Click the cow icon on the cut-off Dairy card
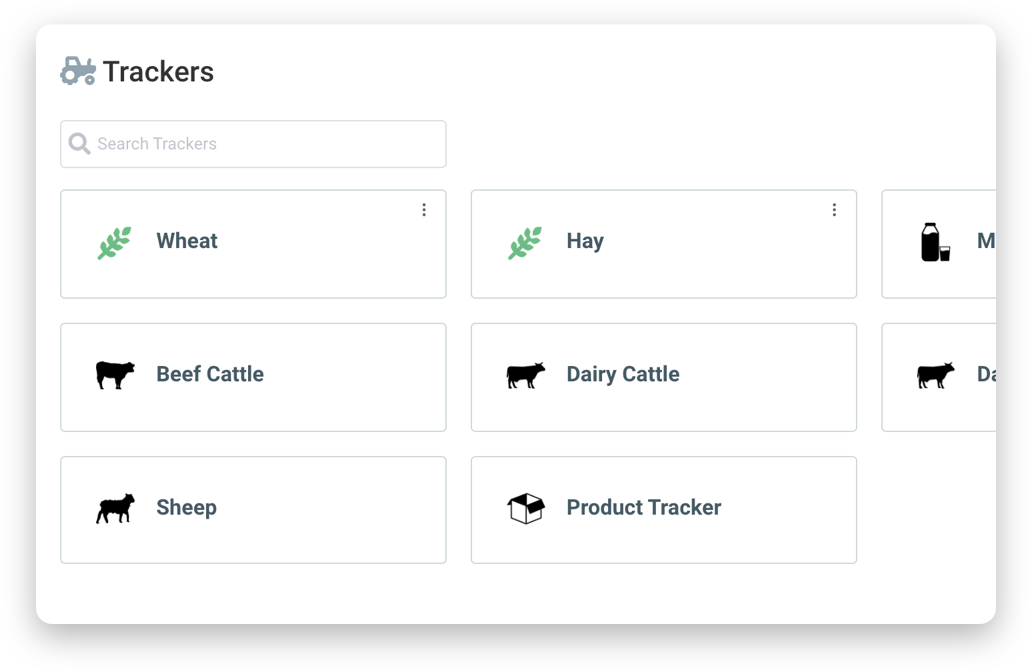This screenshot has height=672, width=1032. pyautogui.click(x=934, y=374)
